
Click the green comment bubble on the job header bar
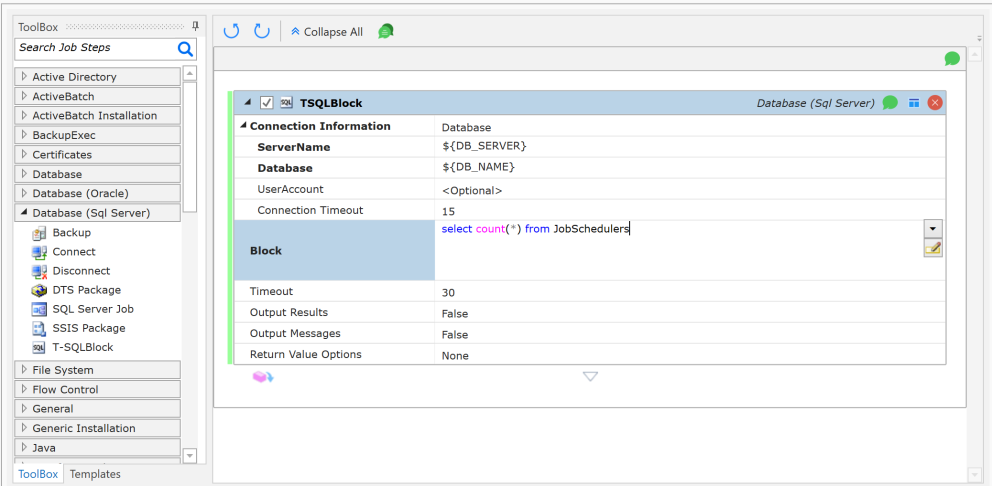[952, 59]
